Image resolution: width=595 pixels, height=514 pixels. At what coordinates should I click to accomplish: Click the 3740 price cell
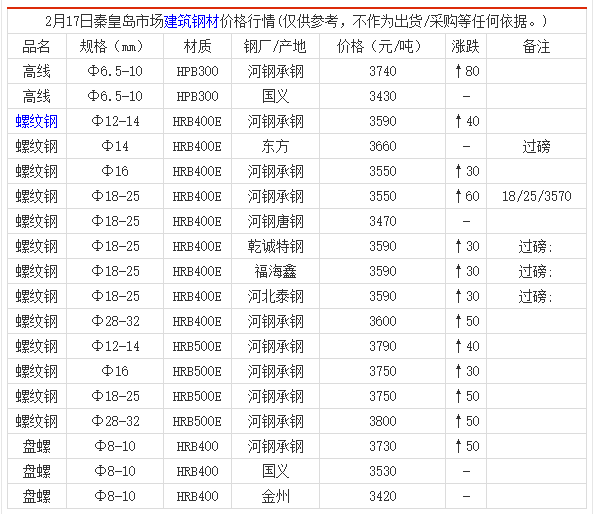382,71
